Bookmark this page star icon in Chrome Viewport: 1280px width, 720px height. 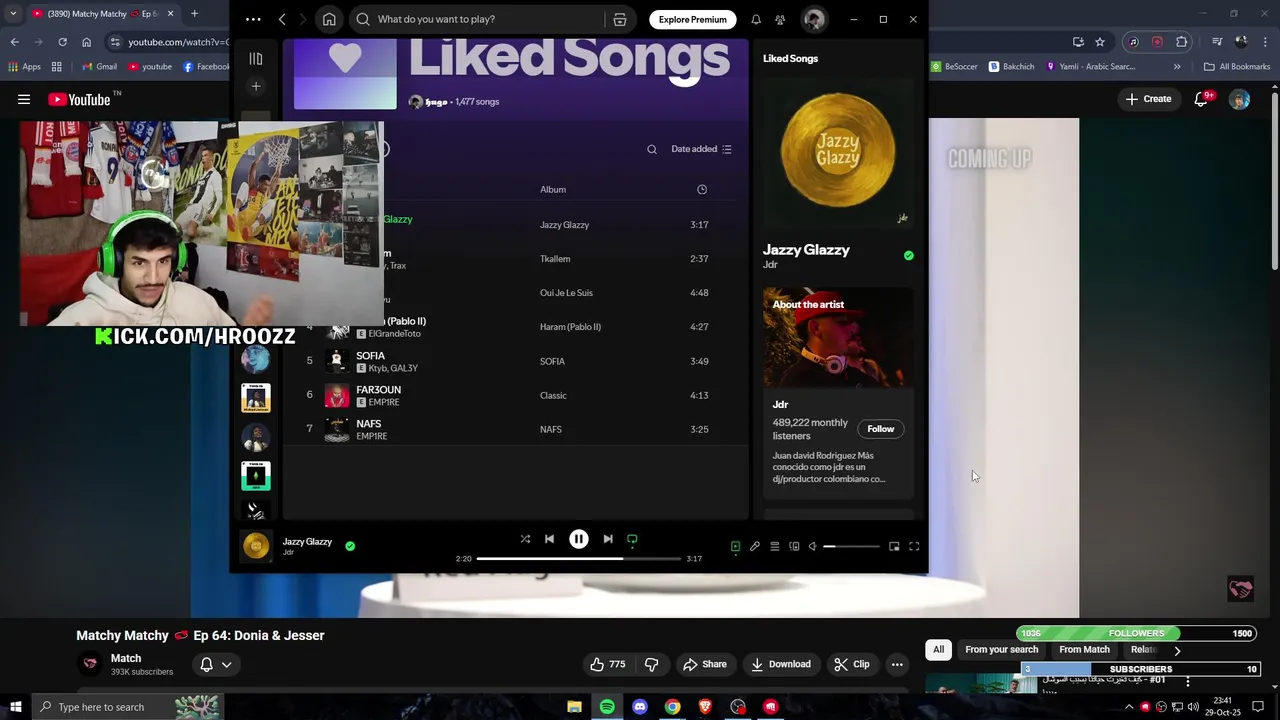click(1100, 42)
